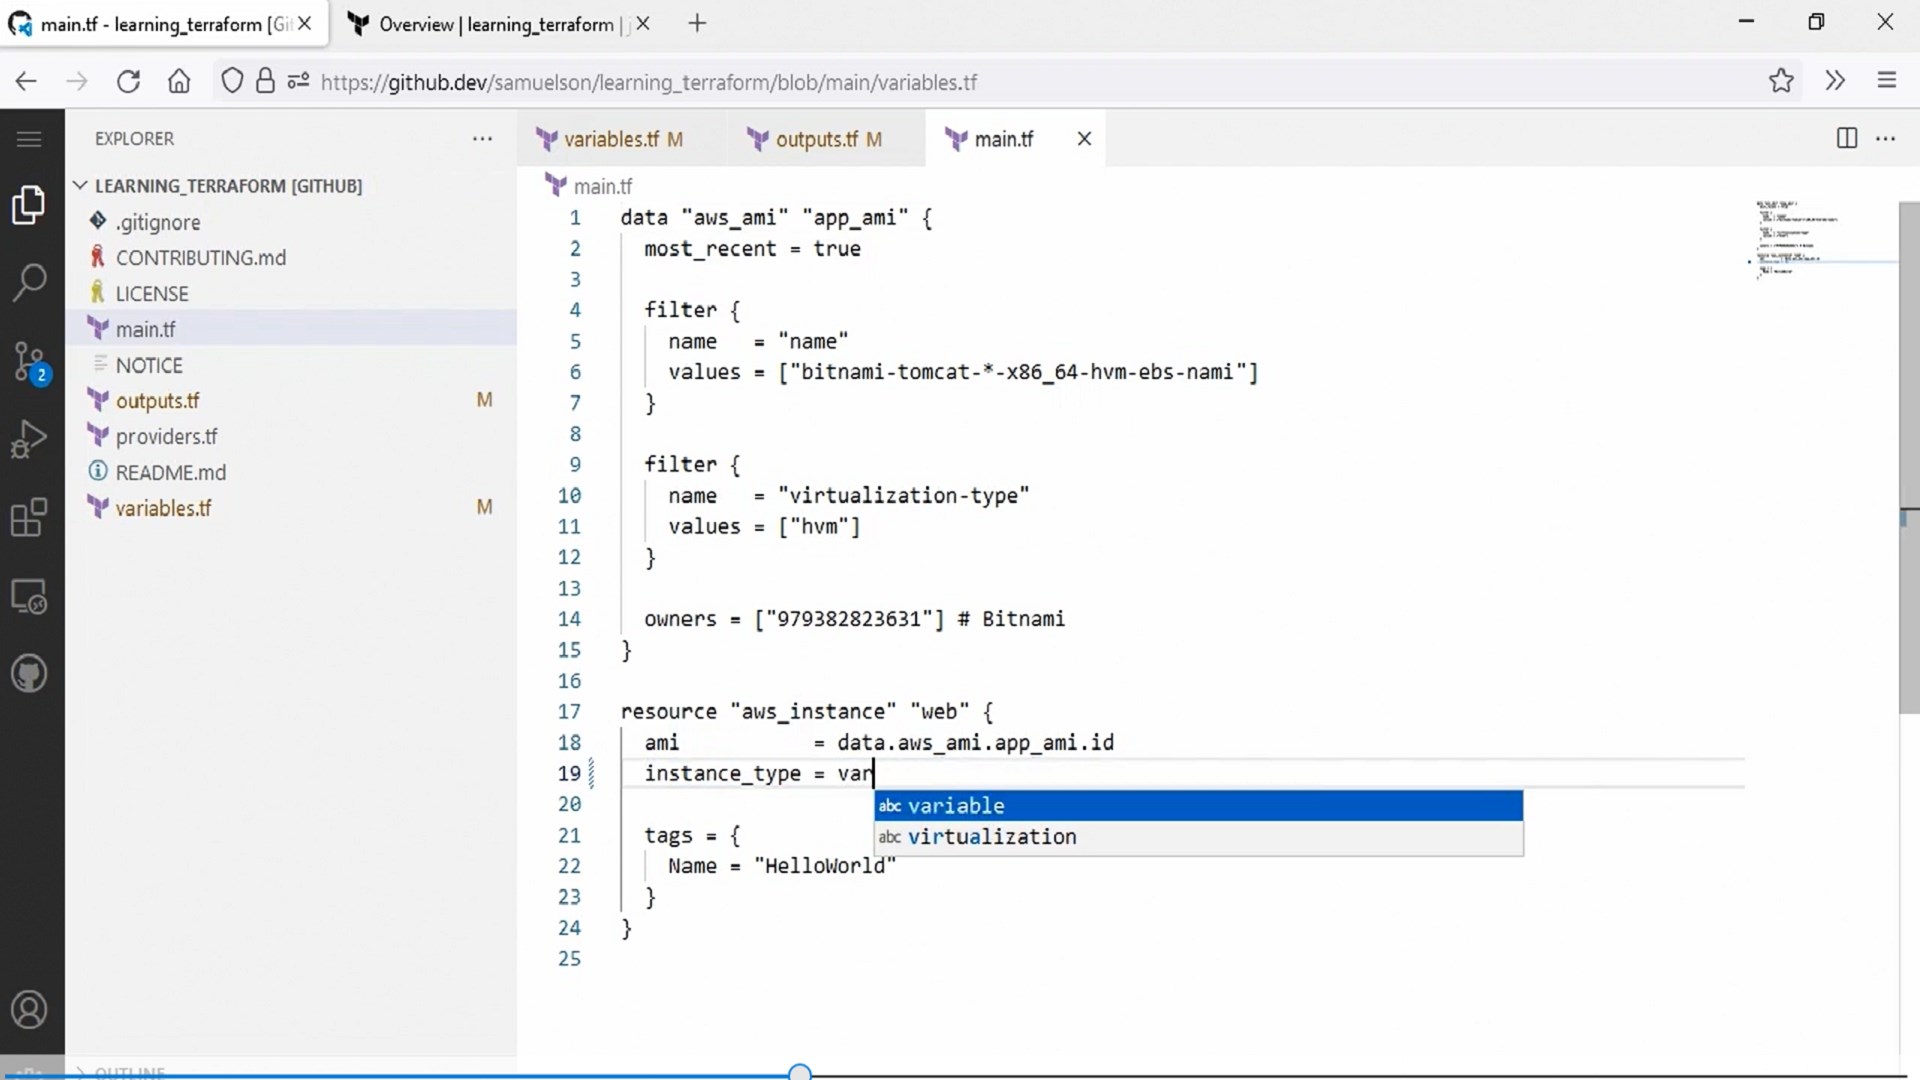Click the browser address bar URL
1920x1080 pixels.
(x=648, y=82)
